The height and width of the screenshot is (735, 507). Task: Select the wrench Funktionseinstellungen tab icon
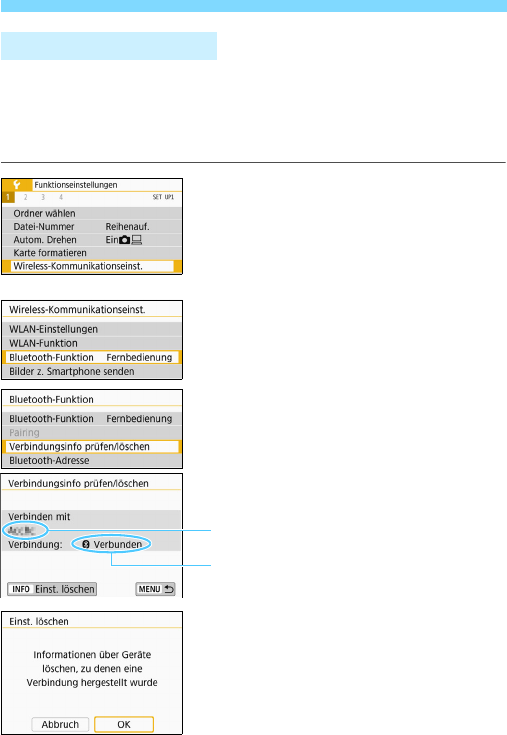(x=17, y=185)
